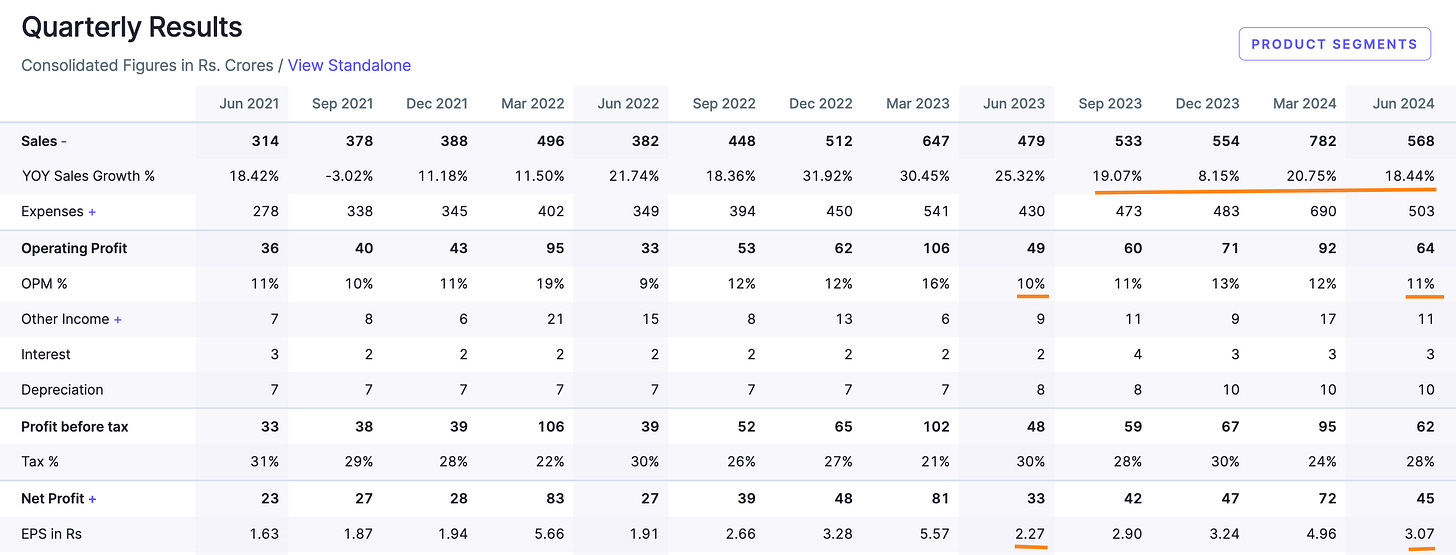Click the Jun 2023 column header
The height and width of the screenshot is (555, 1456).
(1014, 103)
